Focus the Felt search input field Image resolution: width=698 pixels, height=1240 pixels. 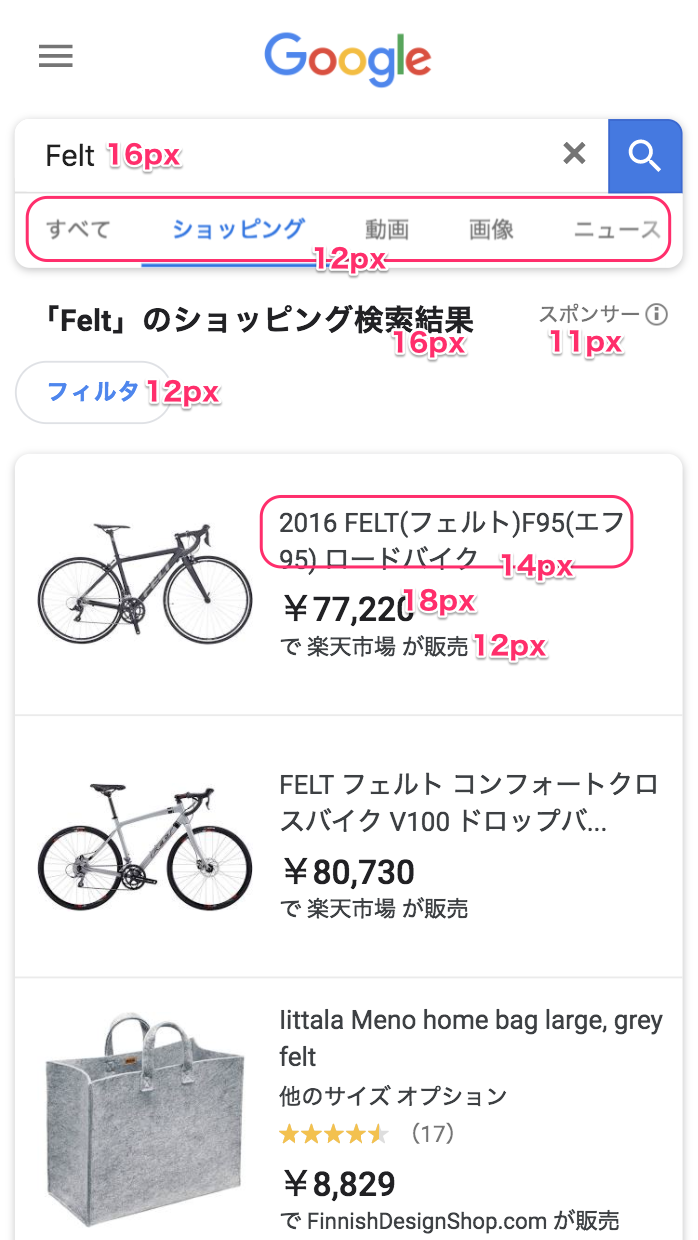(300, 155)
